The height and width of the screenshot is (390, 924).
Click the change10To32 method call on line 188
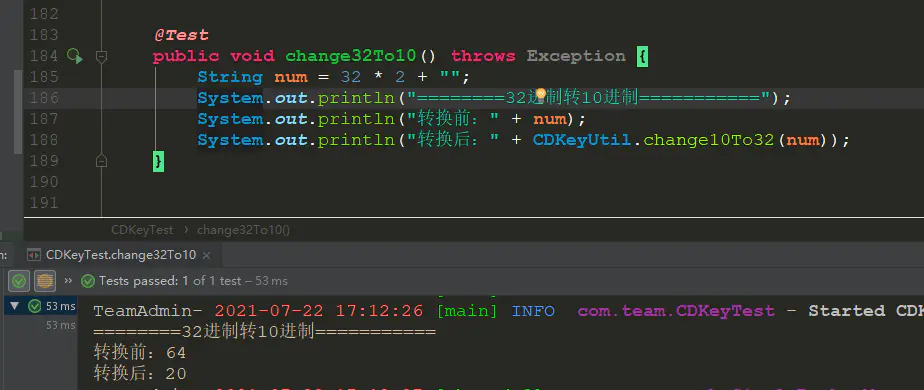click(x=709, y=140)
